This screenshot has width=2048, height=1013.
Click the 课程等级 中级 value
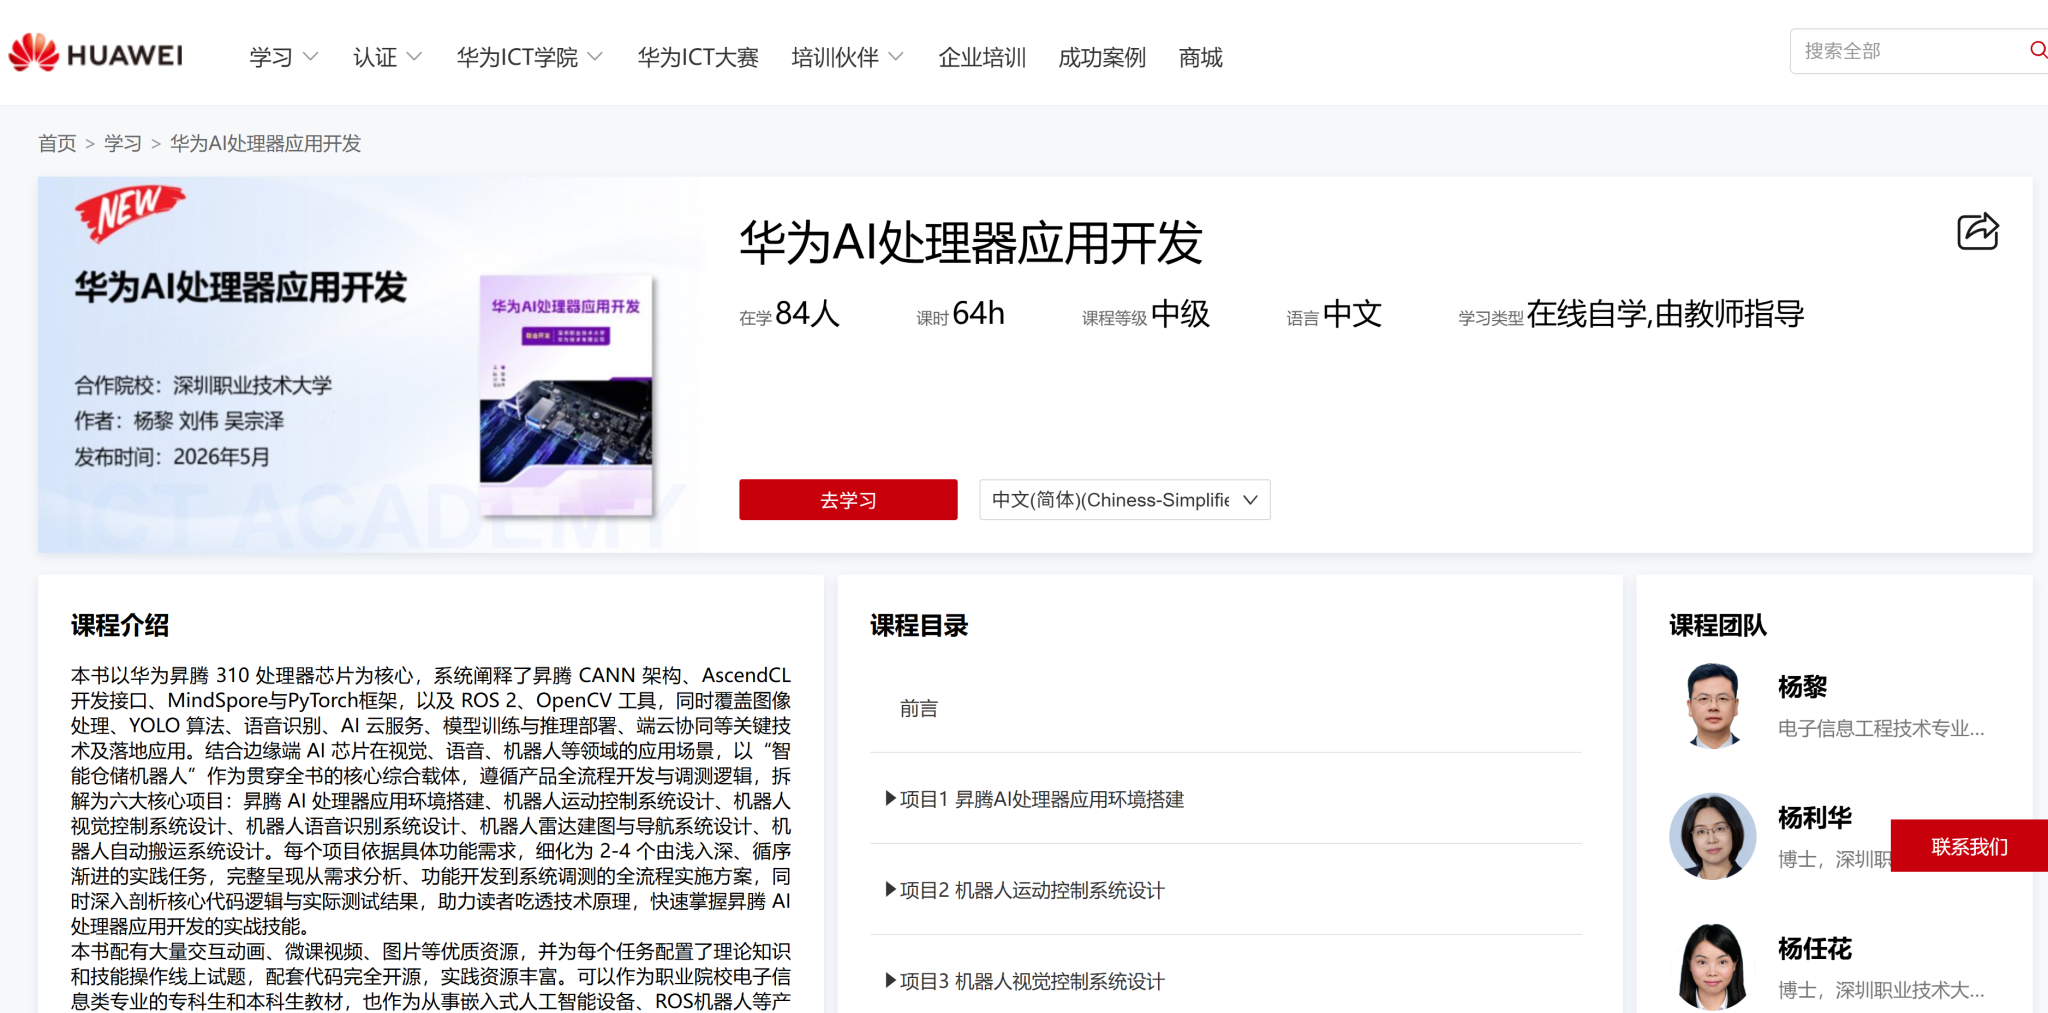click(1145, 314)
